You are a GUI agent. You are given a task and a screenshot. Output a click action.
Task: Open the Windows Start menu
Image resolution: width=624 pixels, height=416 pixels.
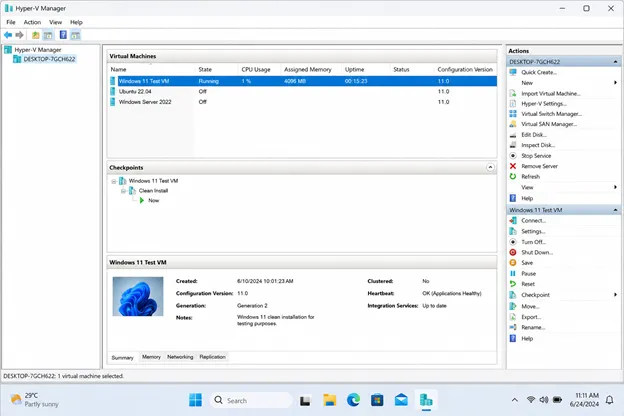195,400
